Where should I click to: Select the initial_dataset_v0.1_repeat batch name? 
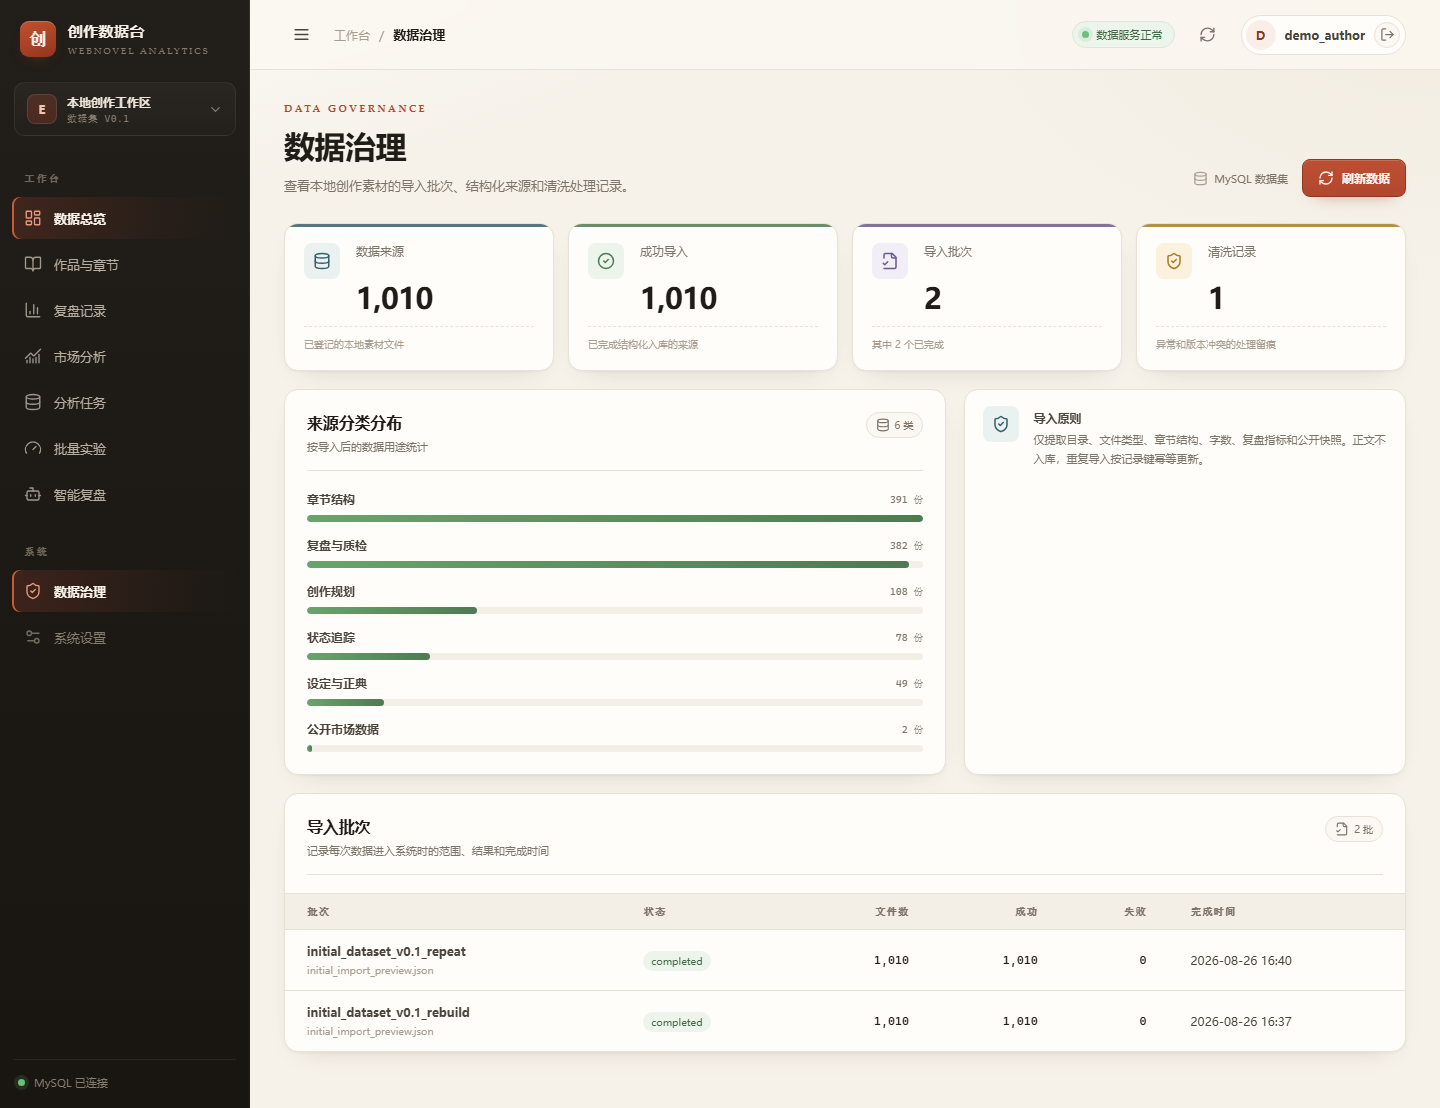click(386, 952)
